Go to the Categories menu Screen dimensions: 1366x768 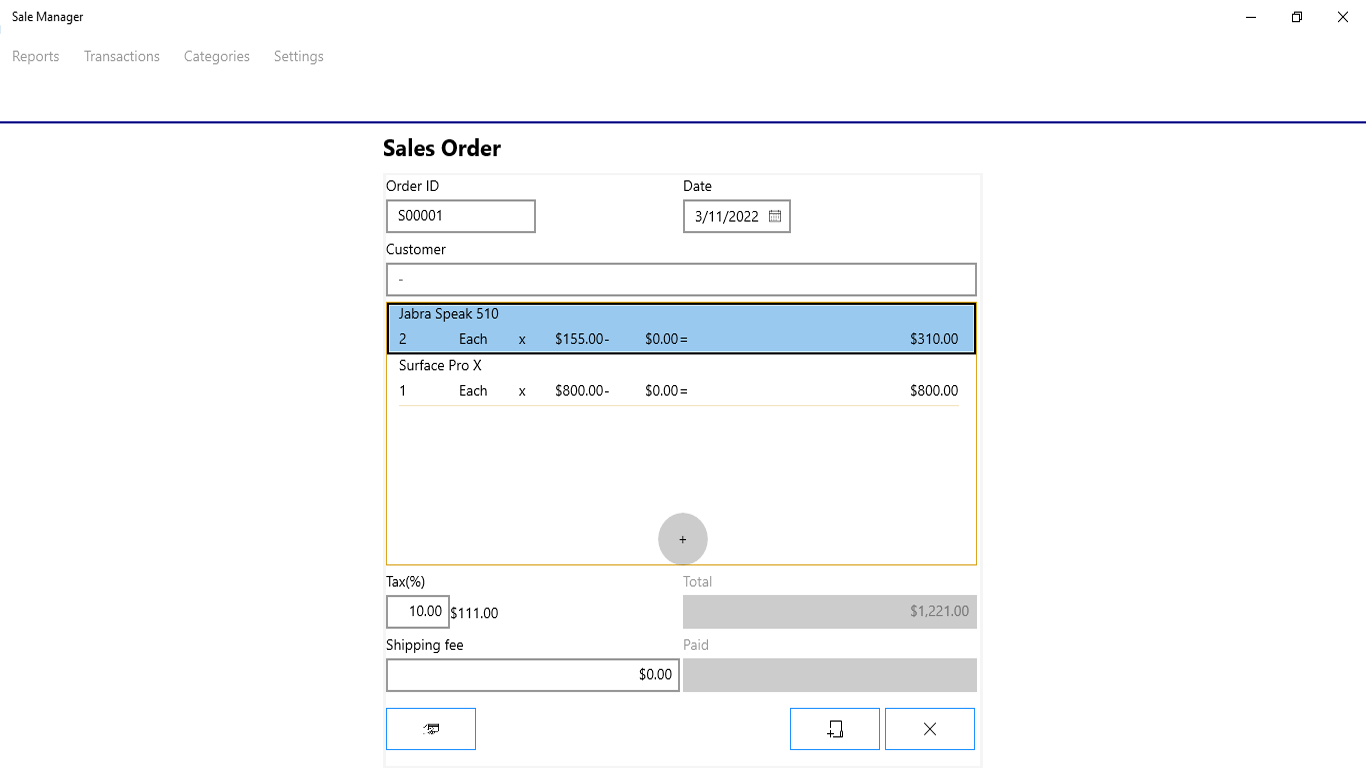217,56
